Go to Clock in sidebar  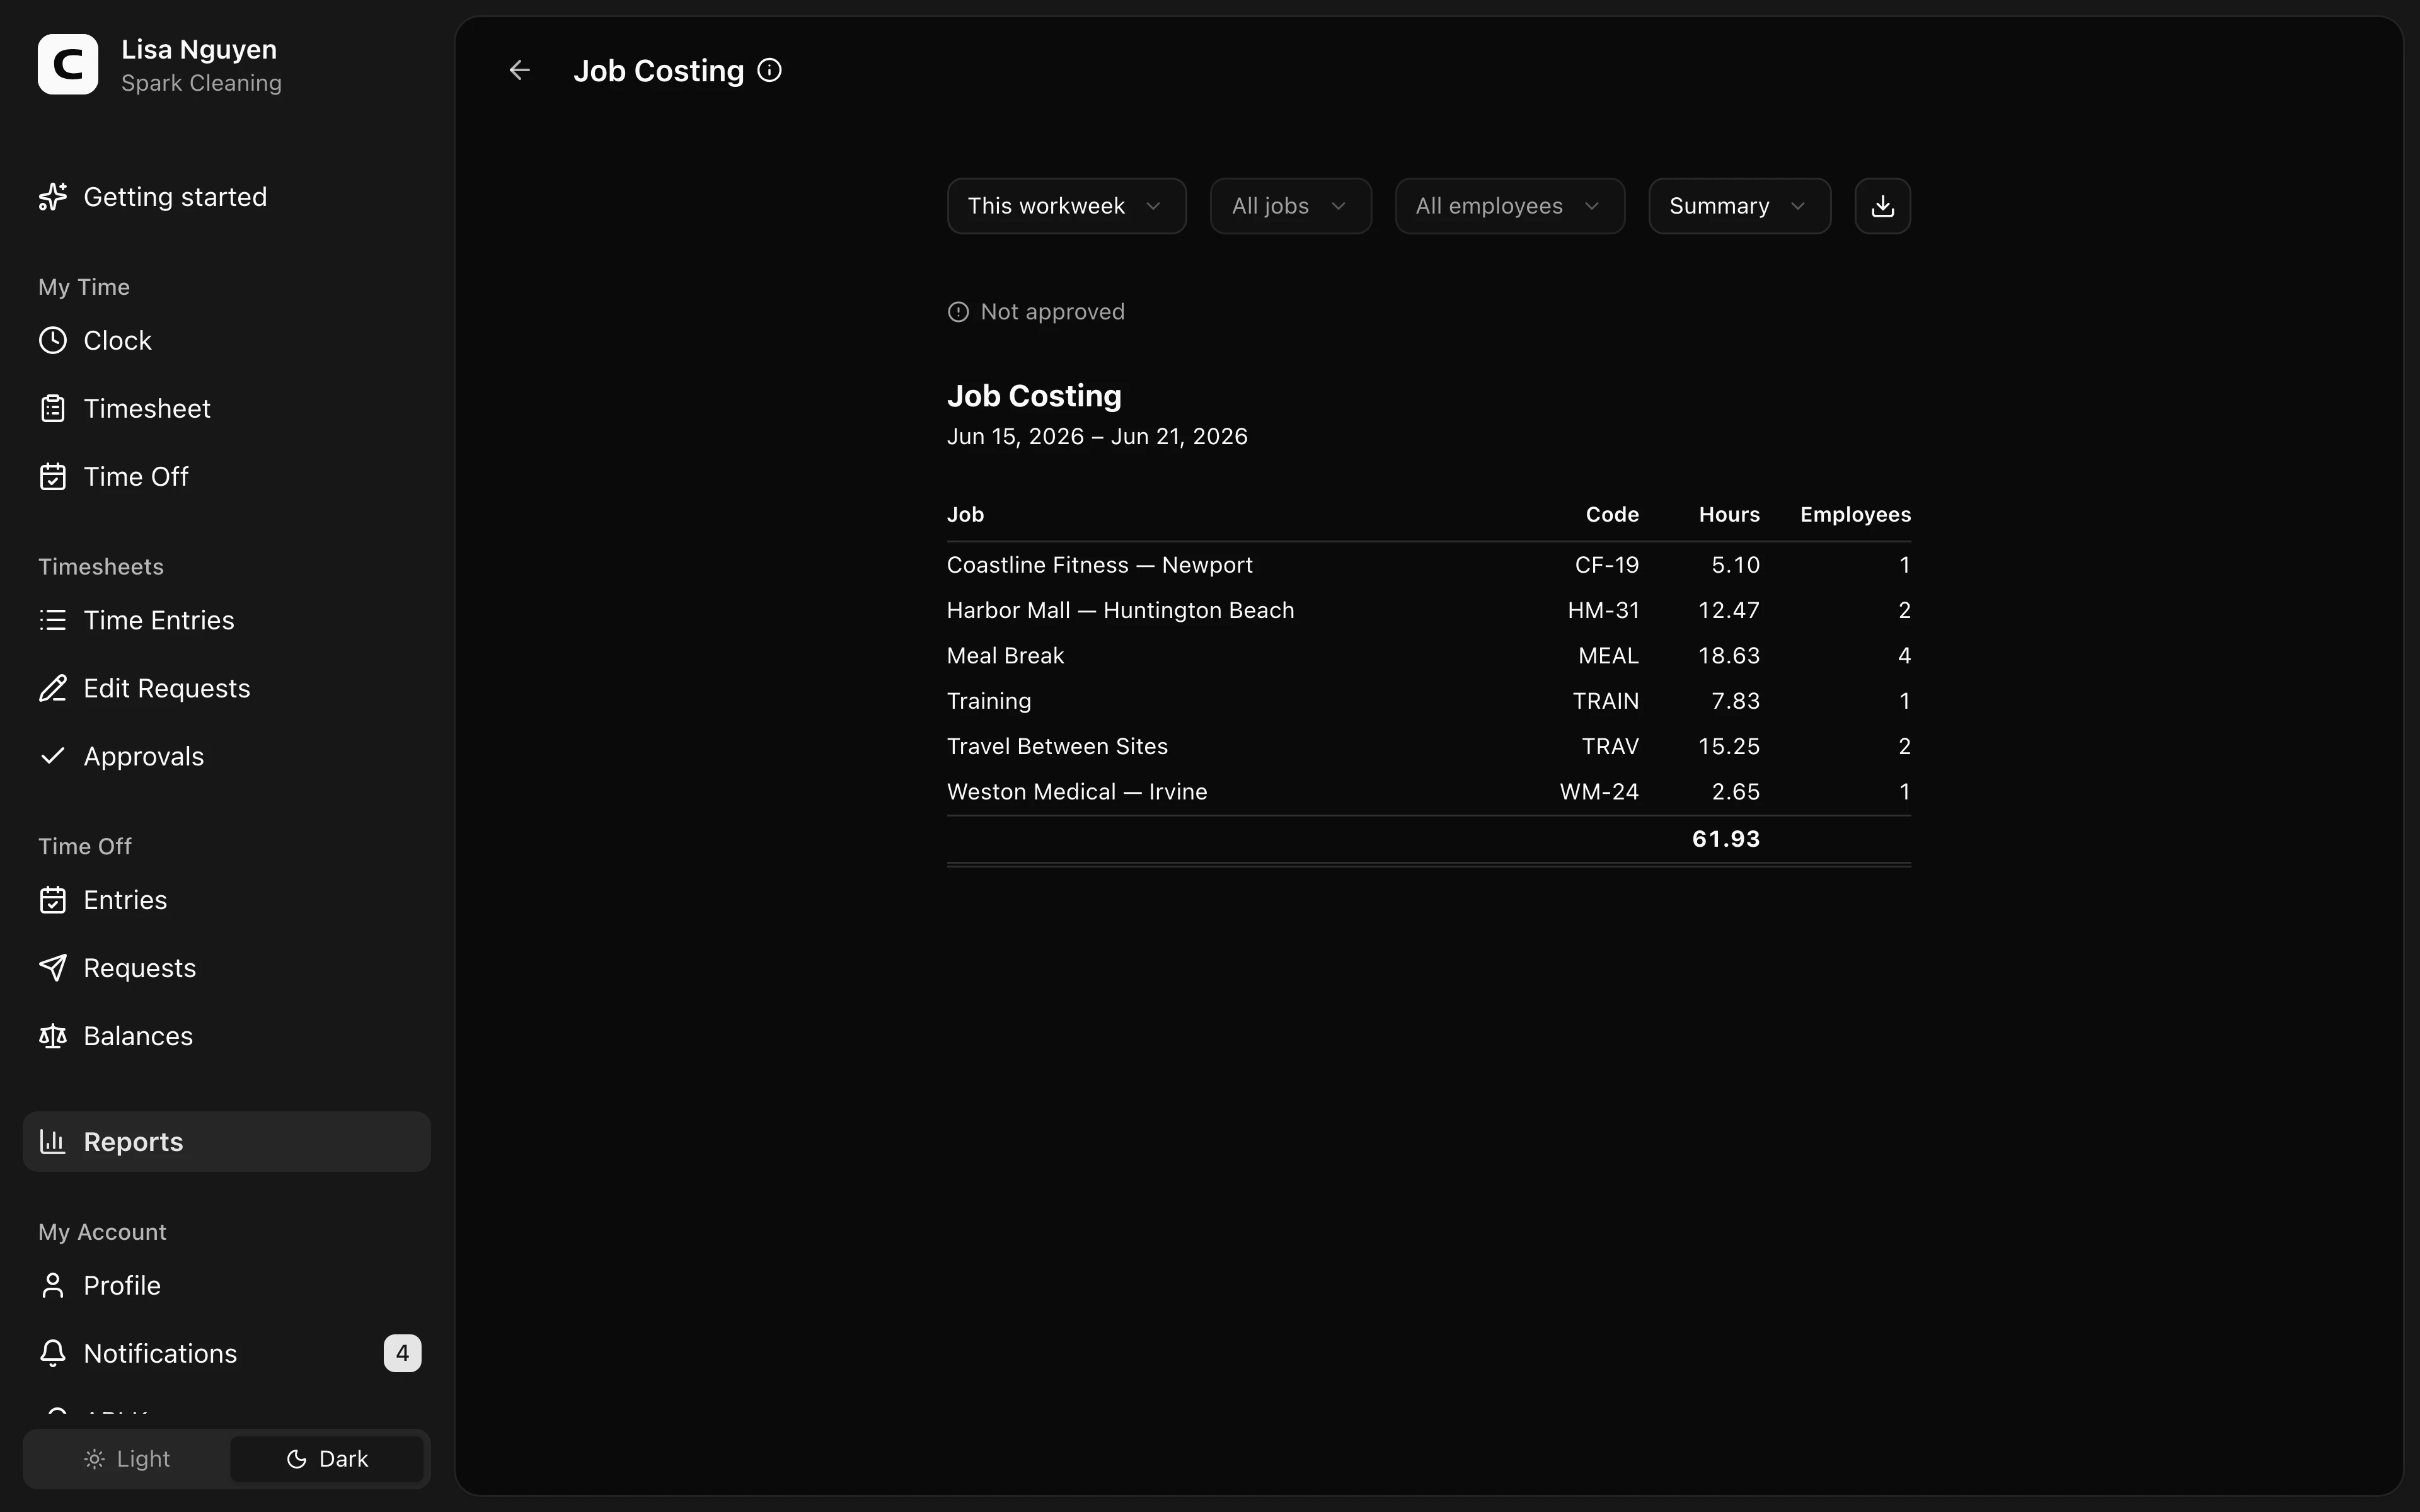tap(226, 341)
